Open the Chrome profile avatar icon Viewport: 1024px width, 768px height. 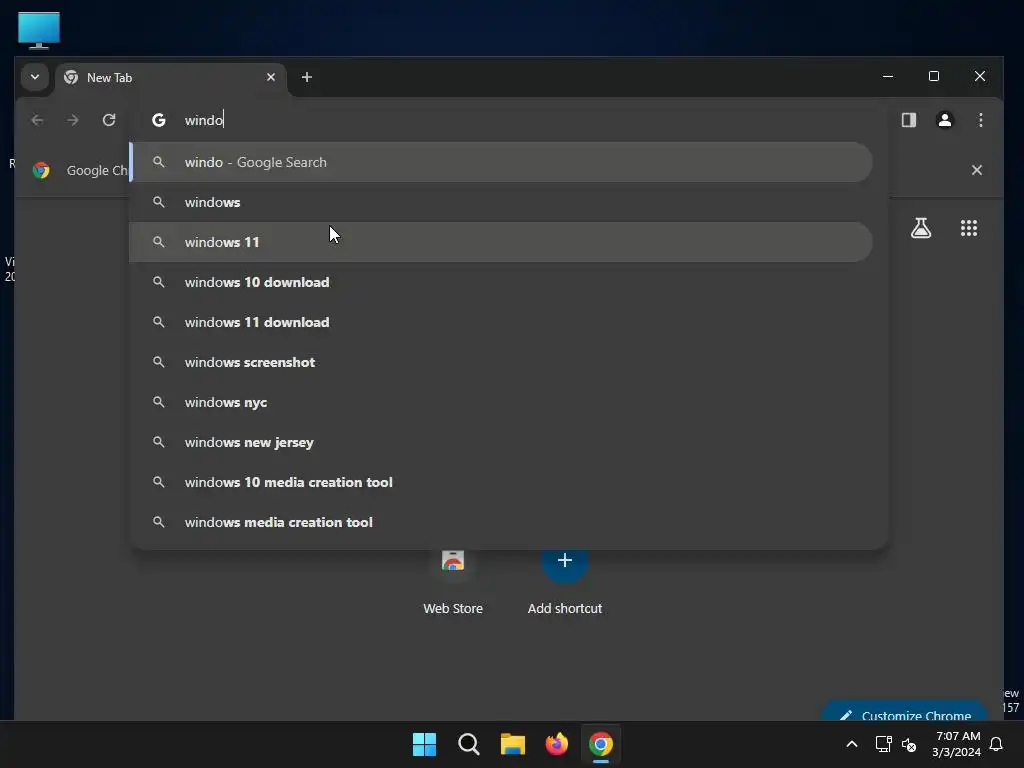pos(944,120)
